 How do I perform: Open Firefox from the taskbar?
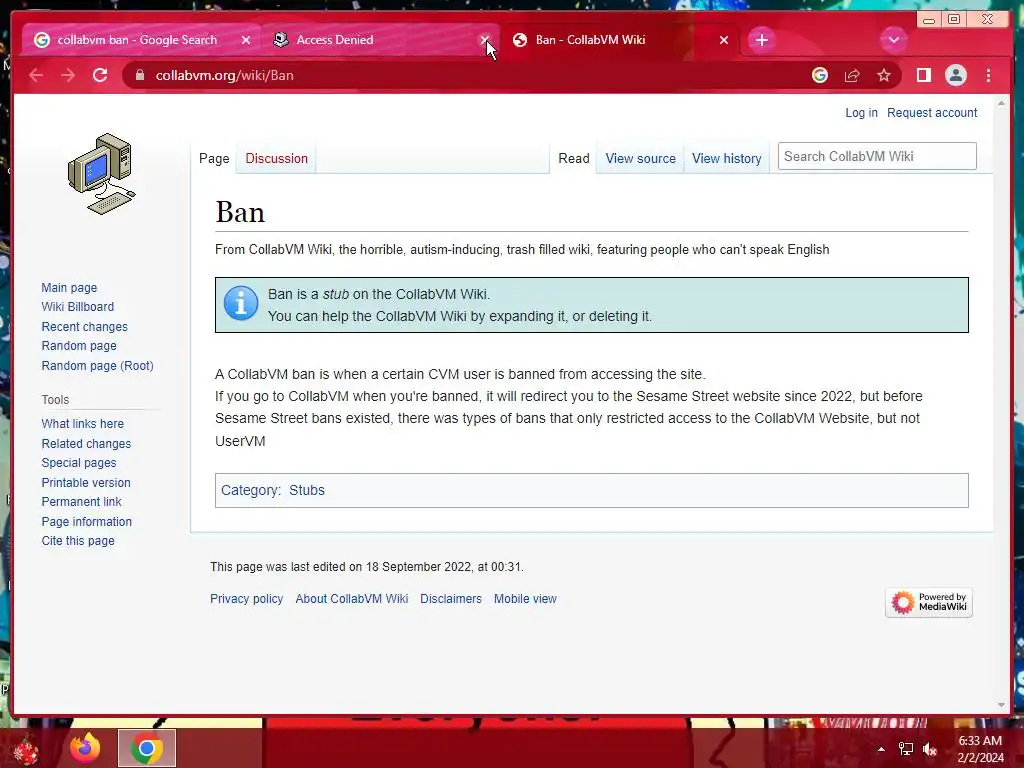tap(85, 748)
